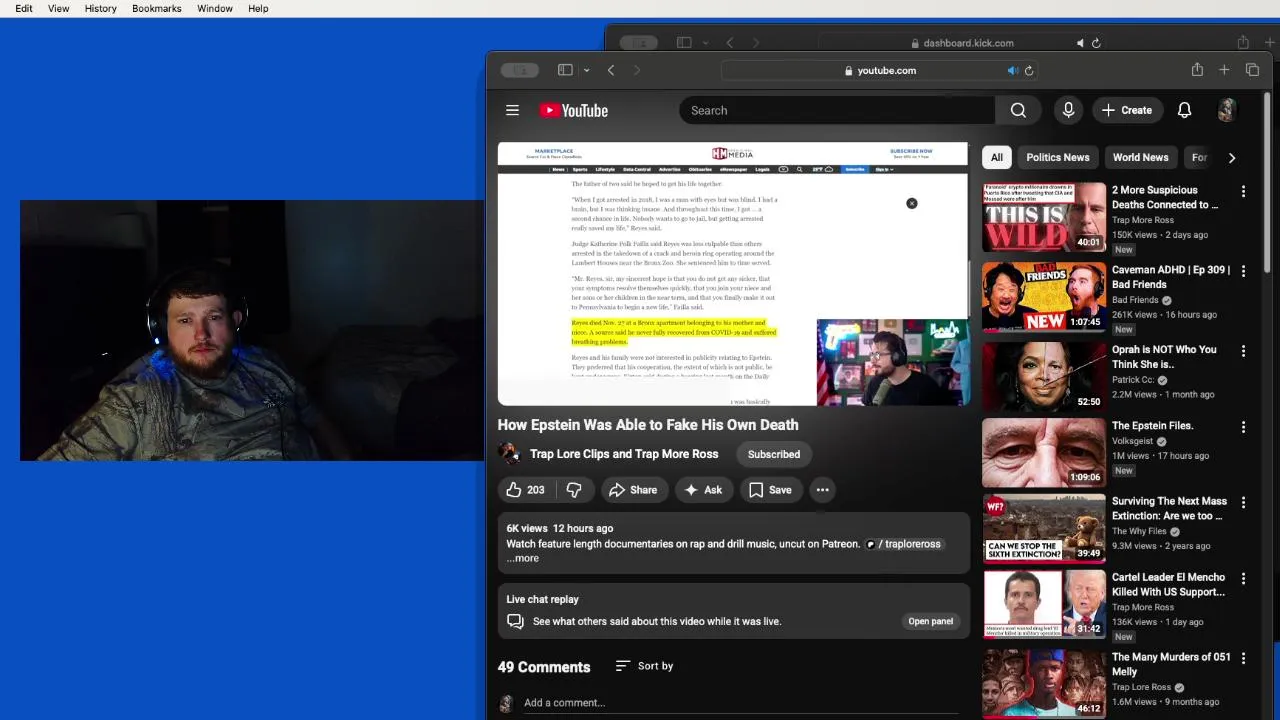1280x720 pixels.
Task: Show the Safari tab overview
Action: pos(1252,70)
